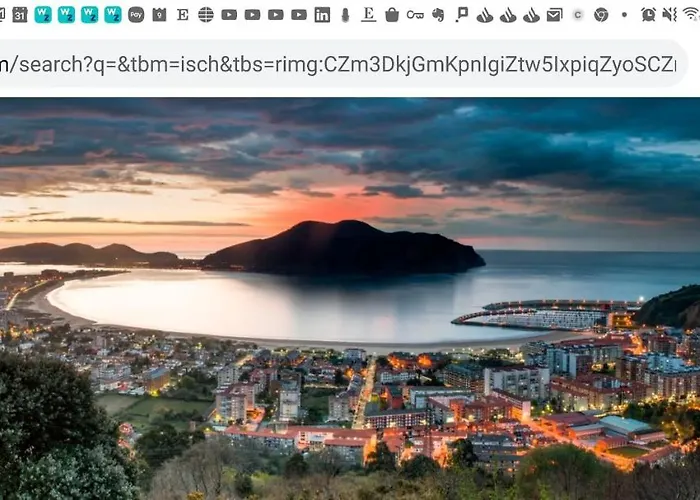Tap the coastal town sunset photo
Screen dimensions: 700x500
click(350, 298)
